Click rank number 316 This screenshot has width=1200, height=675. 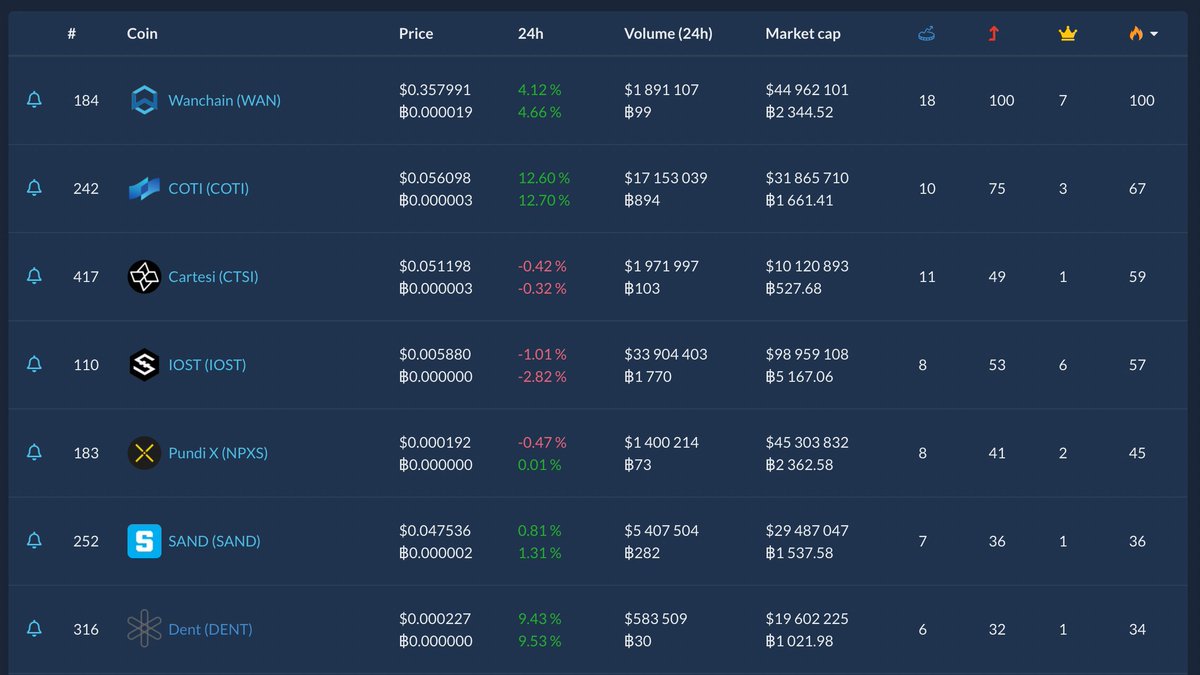click(x=86, y=629)
